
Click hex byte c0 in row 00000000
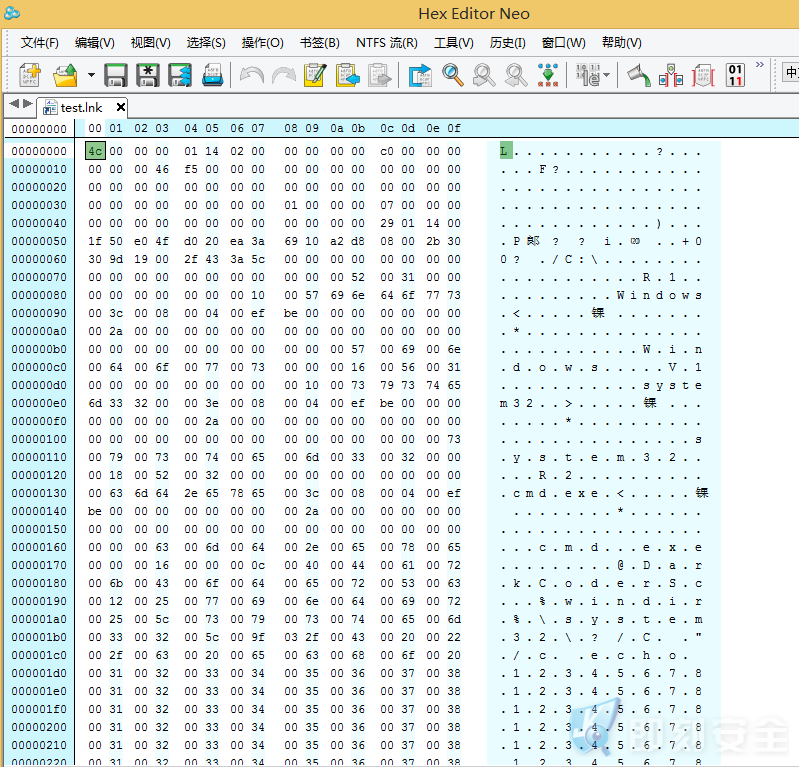(387, 151)
